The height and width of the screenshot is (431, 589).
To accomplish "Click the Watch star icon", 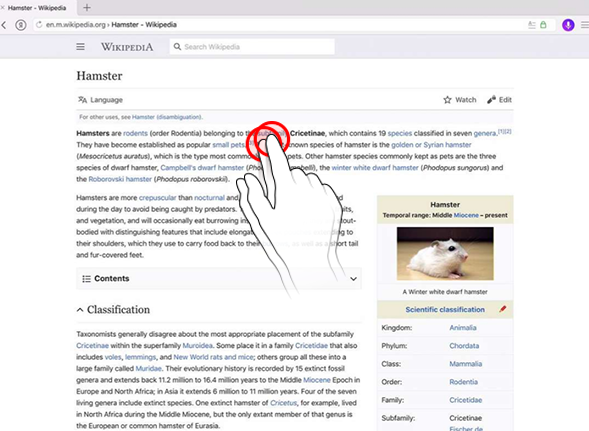I will [447, 100].
